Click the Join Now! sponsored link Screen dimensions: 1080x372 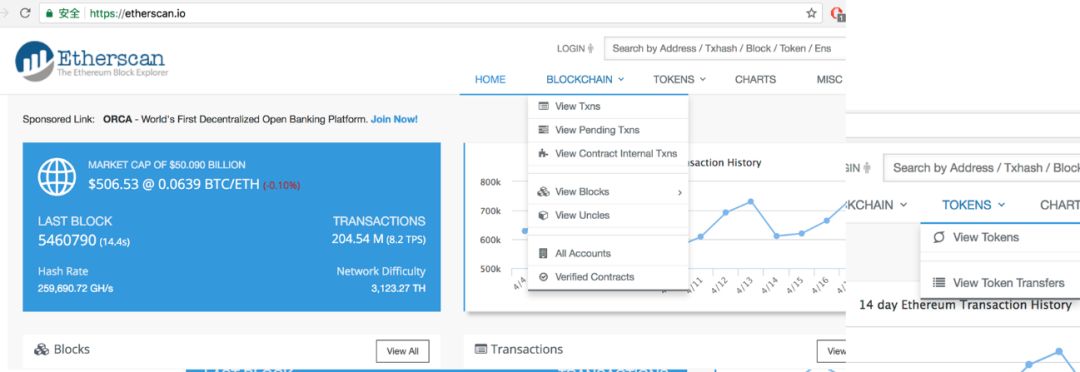point(394,119)
